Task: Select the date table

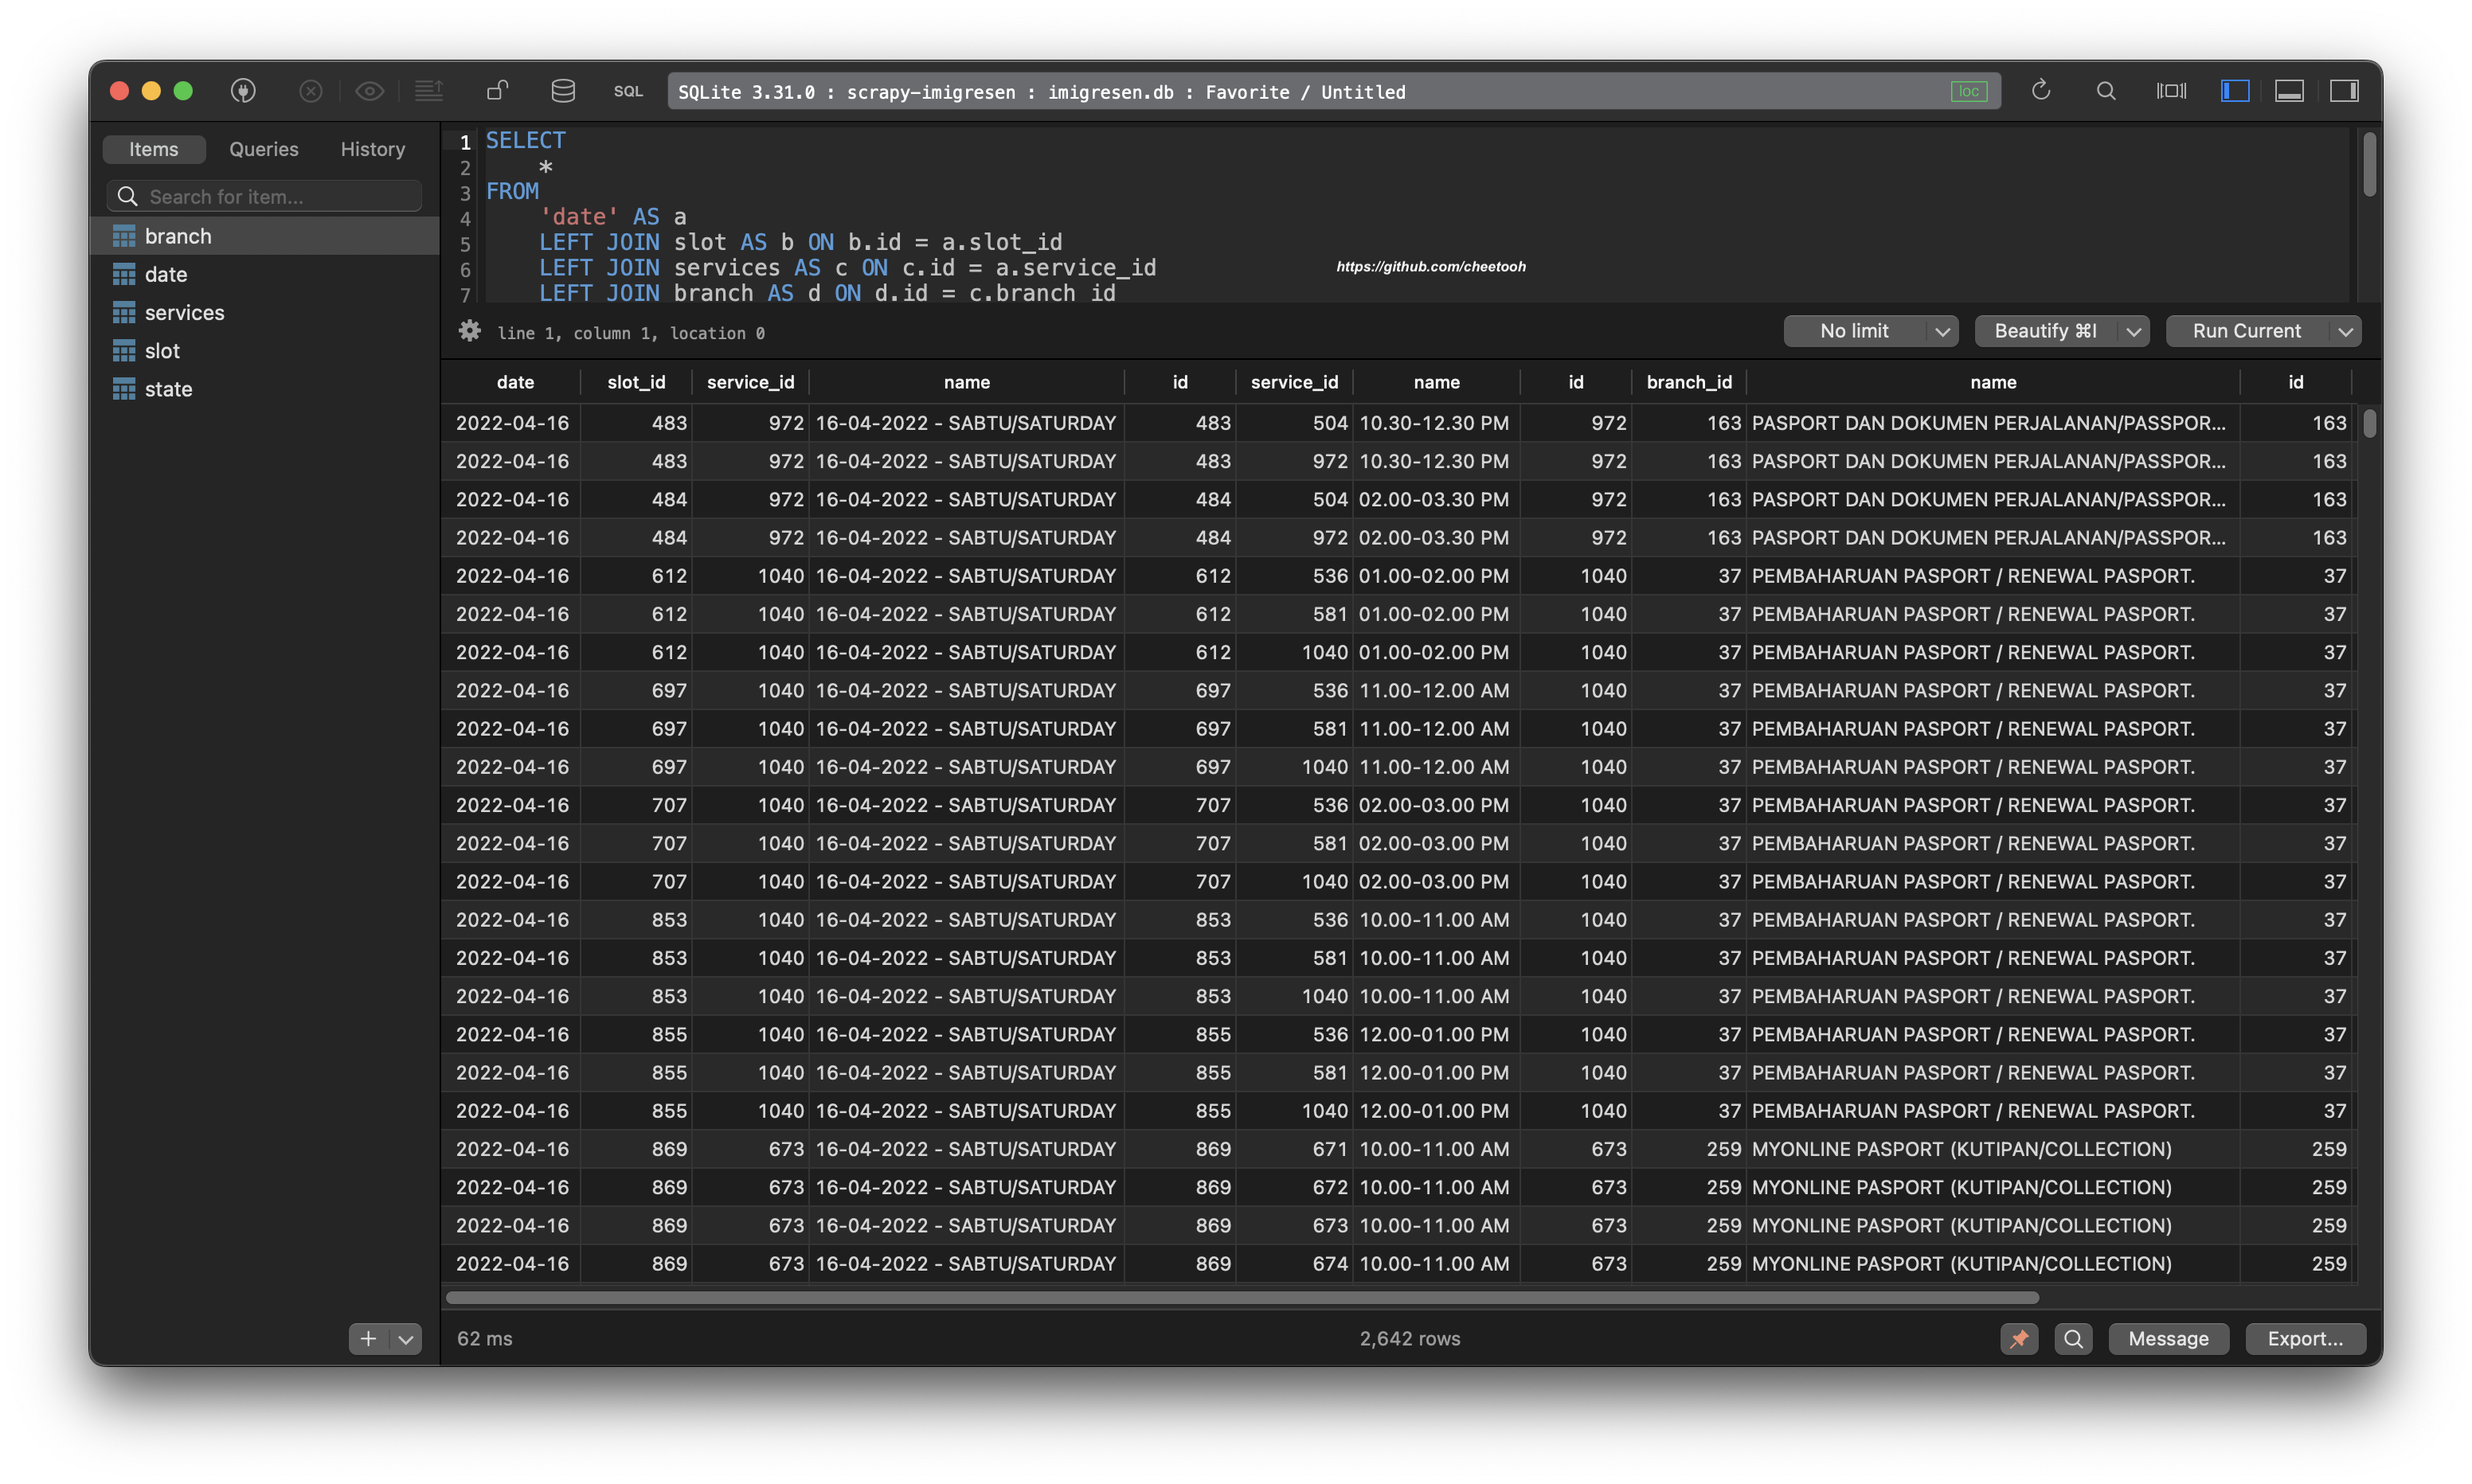Action: click(x=264, y=274)
